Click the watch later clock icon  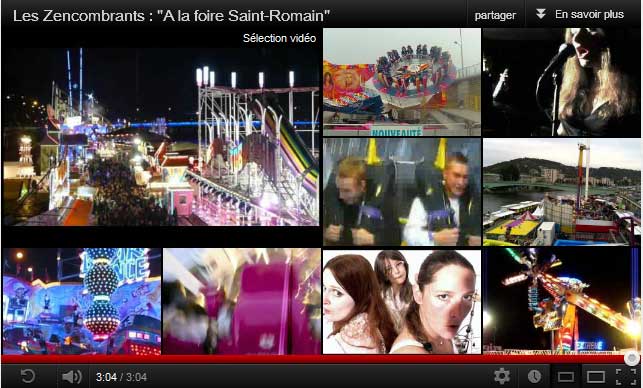click(534, 376)
